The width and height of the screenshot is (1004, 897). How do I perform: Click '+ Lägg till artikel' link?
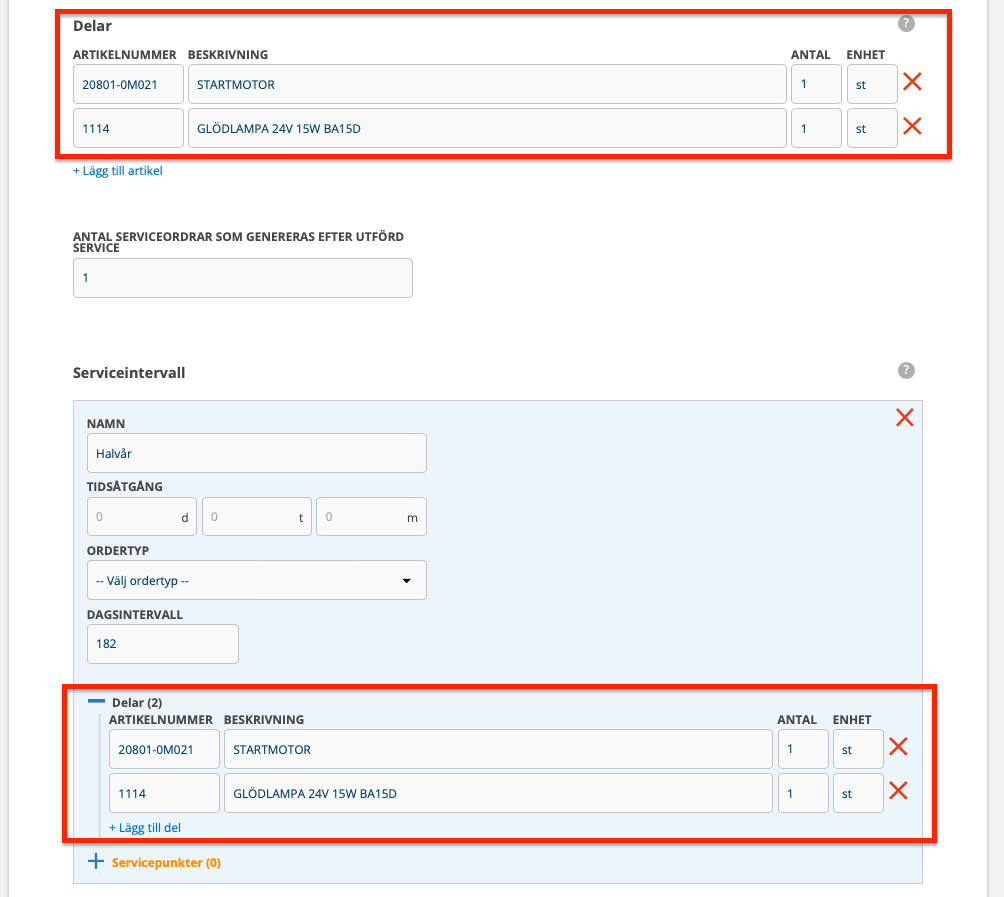pos(117,171)
